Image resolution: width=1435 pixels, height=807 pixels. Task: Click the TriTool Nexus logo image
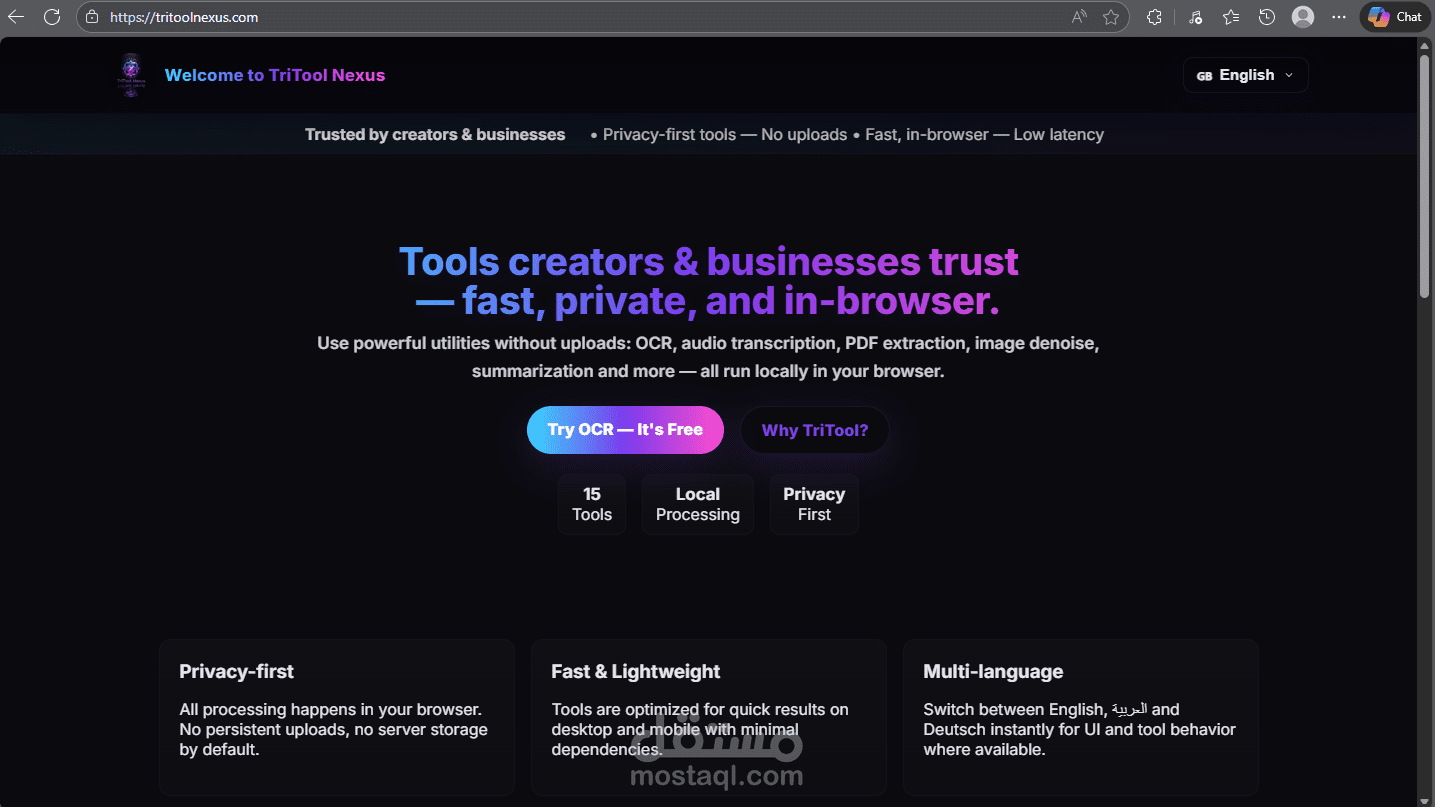tap(131, 75)
